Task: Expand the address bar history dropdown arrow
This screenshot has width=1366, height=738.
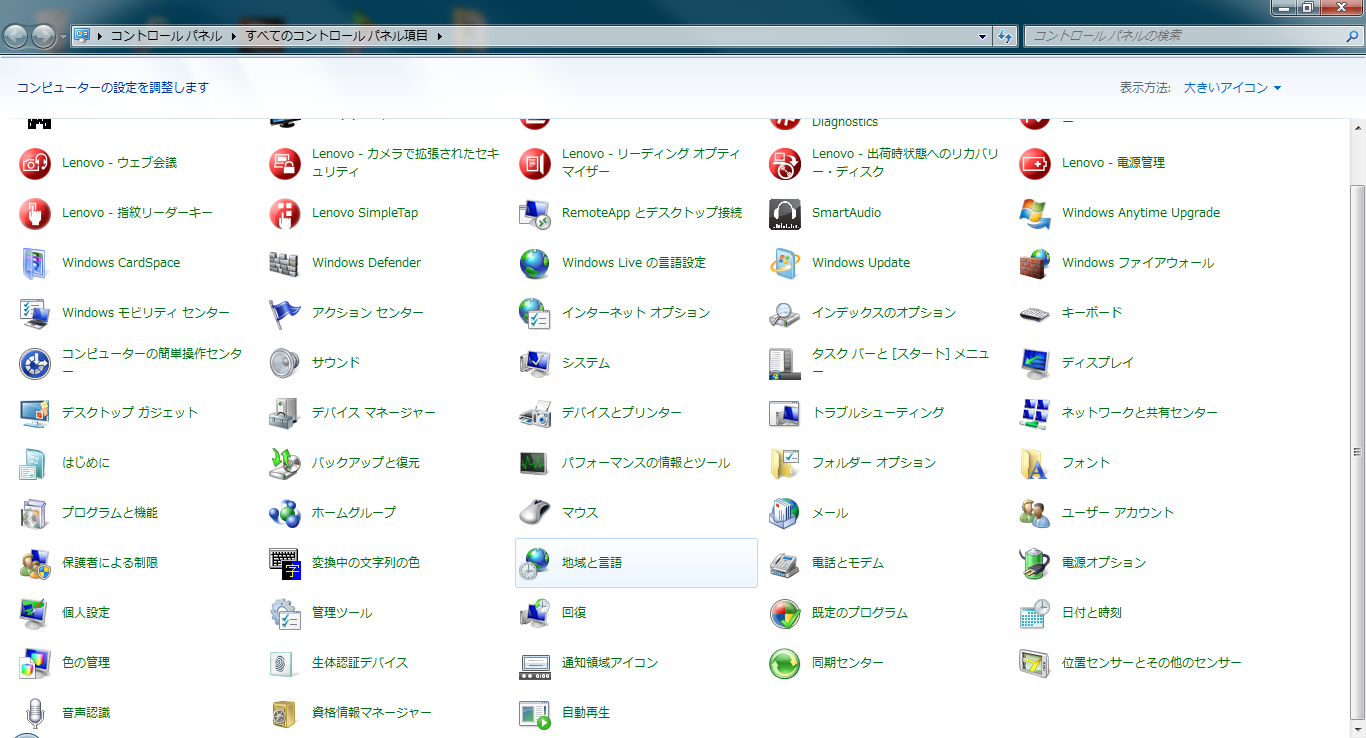Action: point(982,36)
